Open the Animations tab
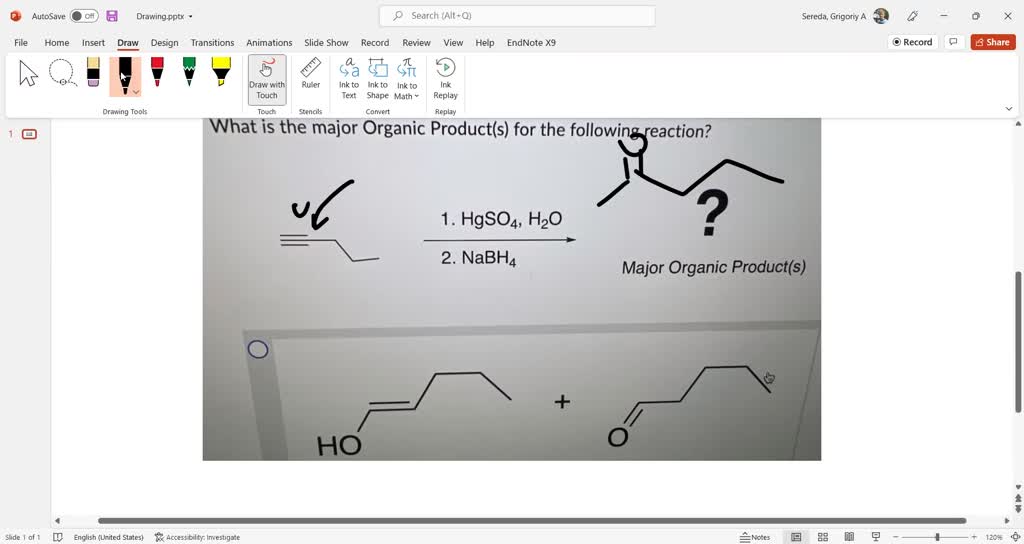1024x544 pixels. [269, 42]
